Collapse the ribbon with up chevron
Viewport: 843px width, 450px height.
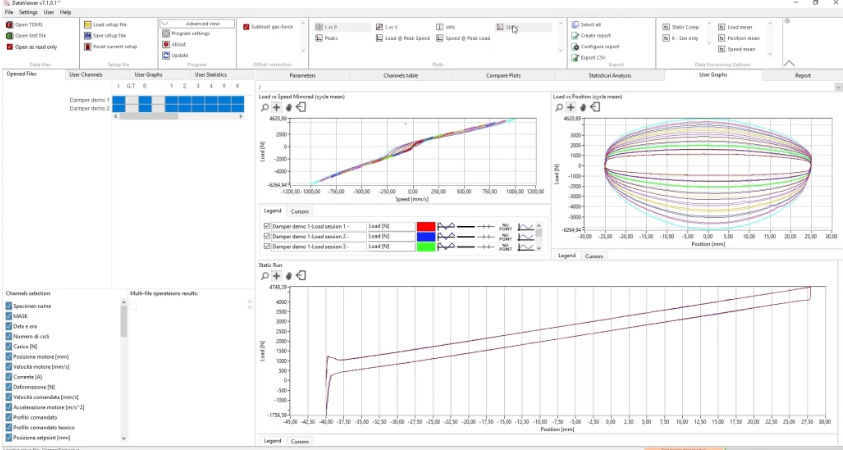[x=789, y=63]
